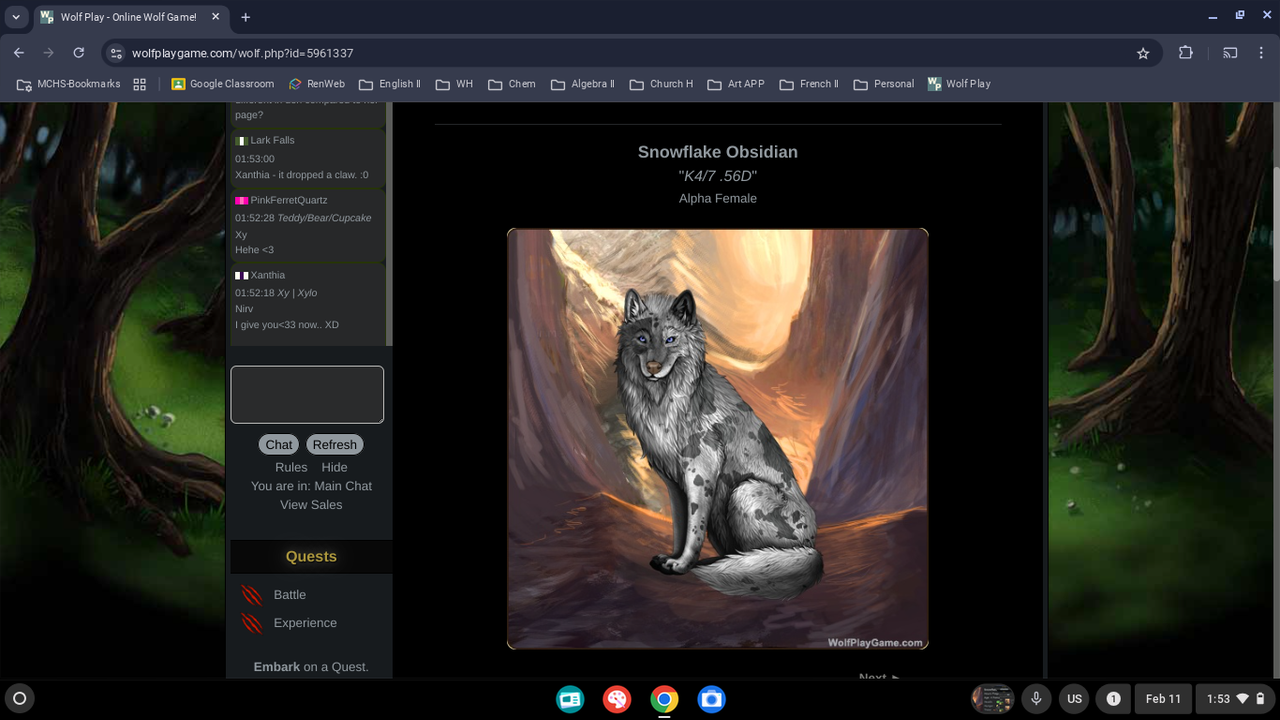Hide the chat panel
Image resolution: width=1280 pixels, height=720 pixels.
[334, 468]
